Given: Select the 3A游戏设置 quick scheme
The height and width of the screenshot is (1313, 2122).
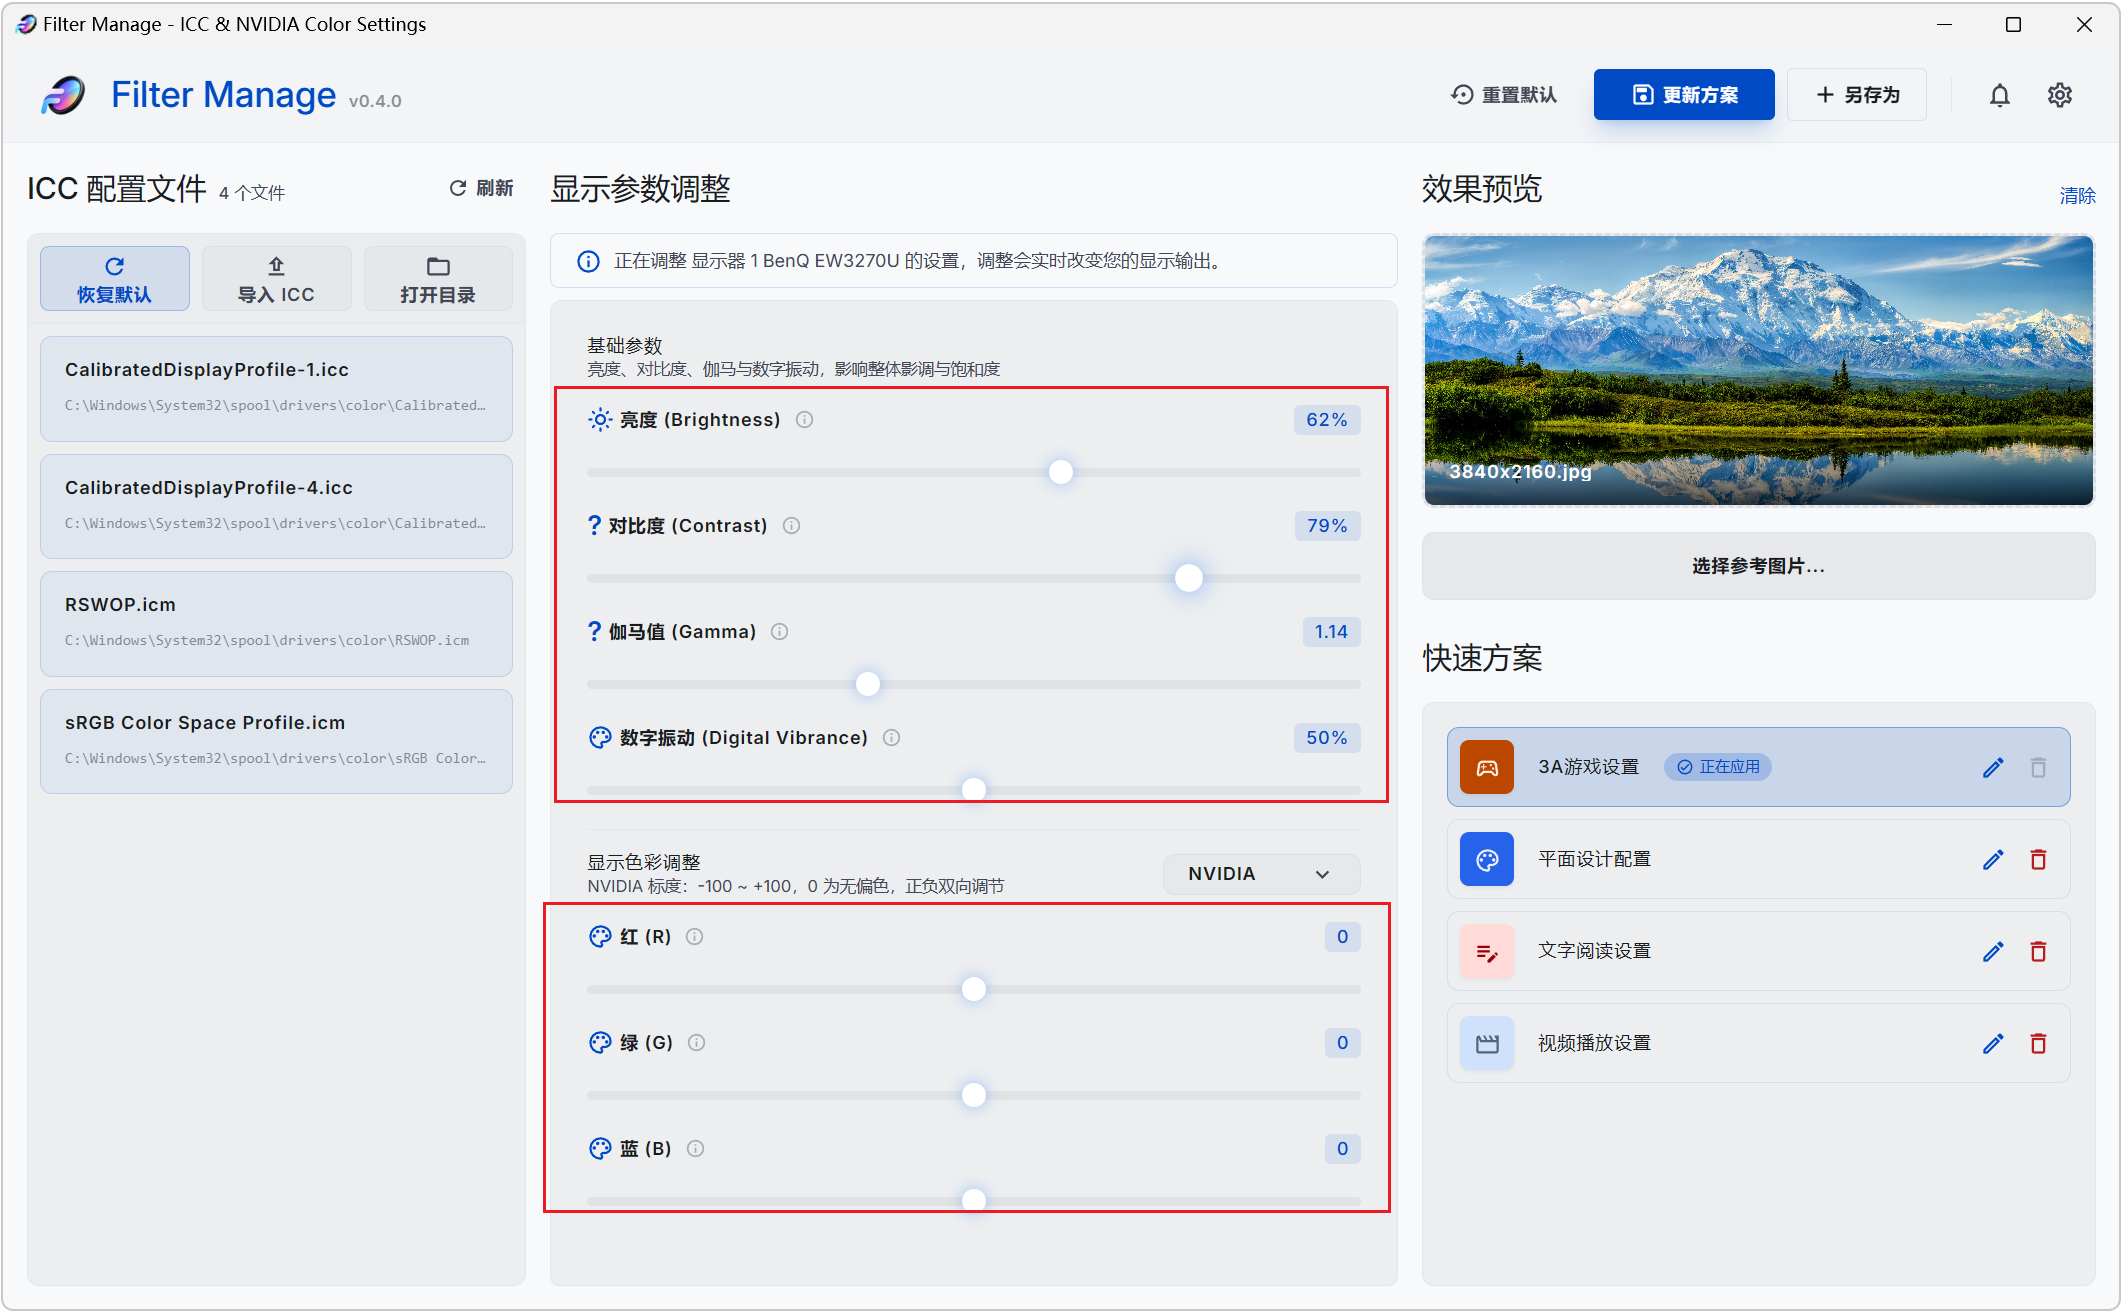Looking at the screenshot, I should [1758, 767].
